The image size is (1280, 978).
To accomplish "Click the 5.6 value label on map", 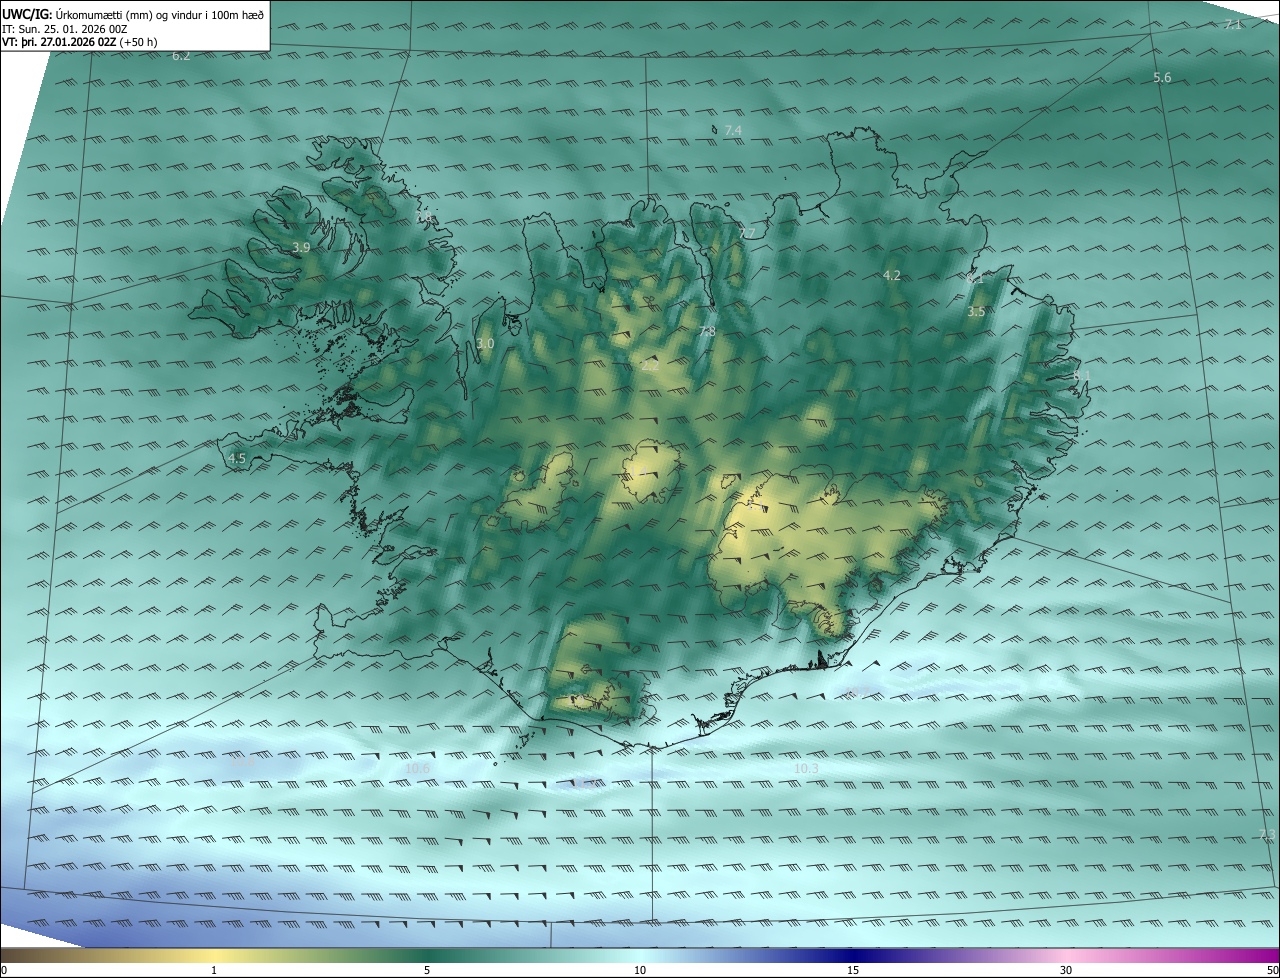I will click(x=1162, y=77).
